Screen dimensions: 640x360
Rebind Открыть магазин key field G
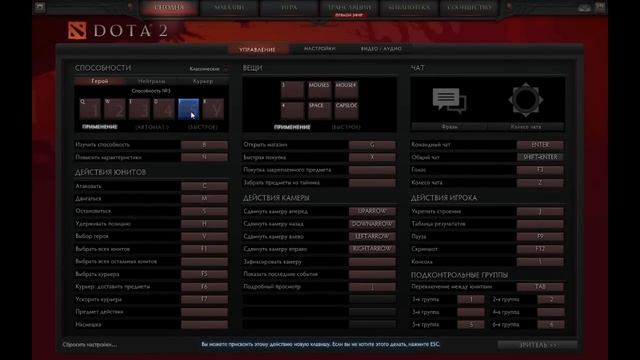point(372,145)
